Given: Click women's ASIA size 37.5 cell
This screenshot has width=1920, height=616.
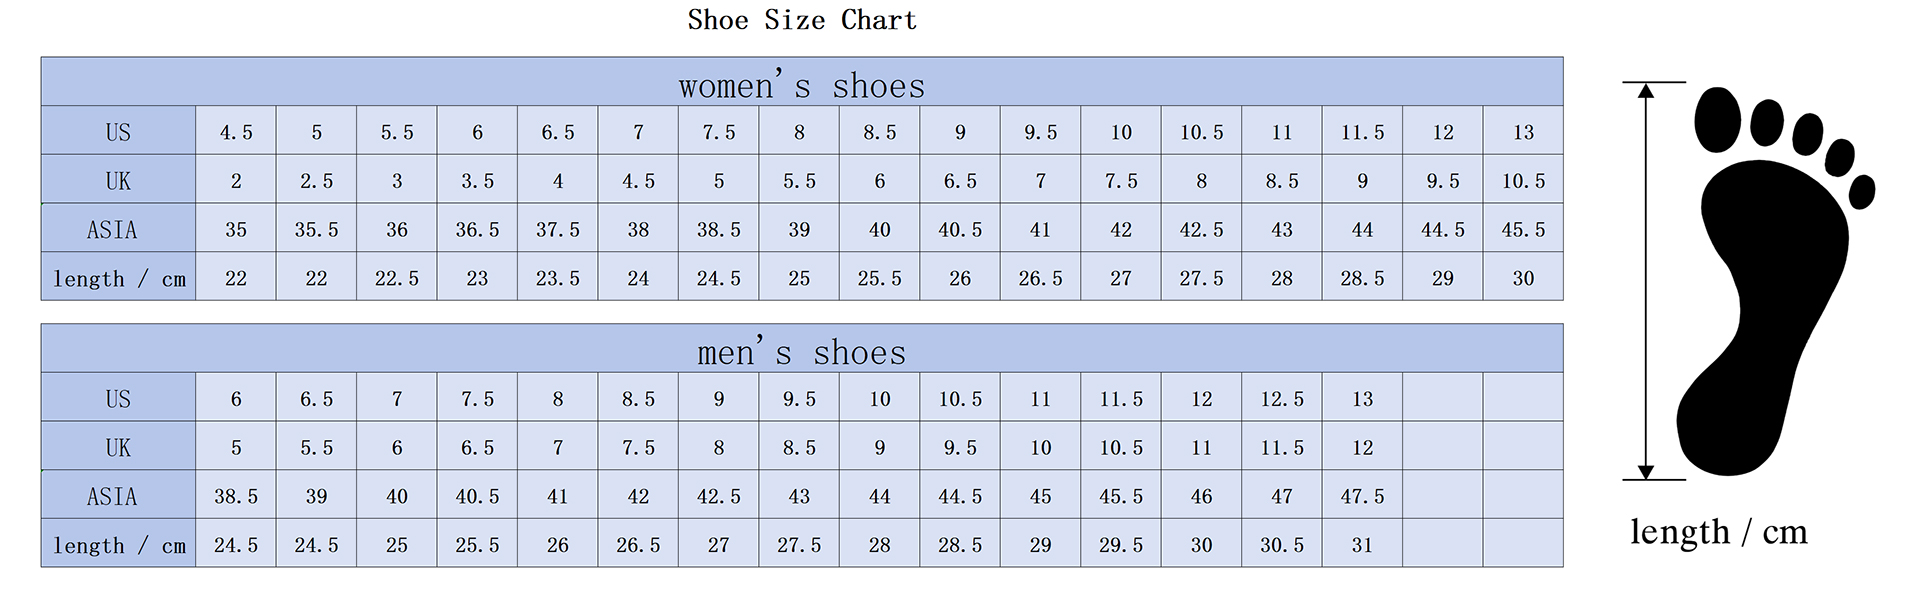Looking at the screenshot, I should pyautogui.click(x=558, y=229).
